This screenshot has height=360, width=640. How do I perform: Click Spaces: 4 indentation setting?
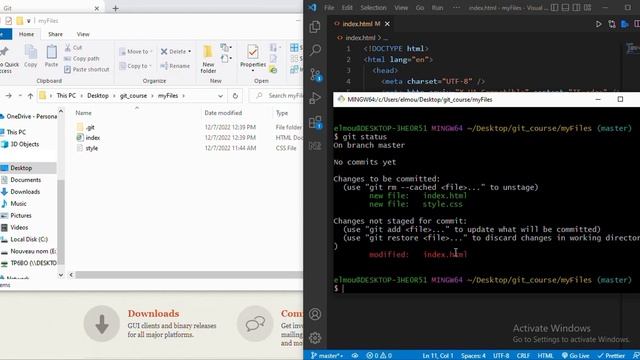[473, 356]
